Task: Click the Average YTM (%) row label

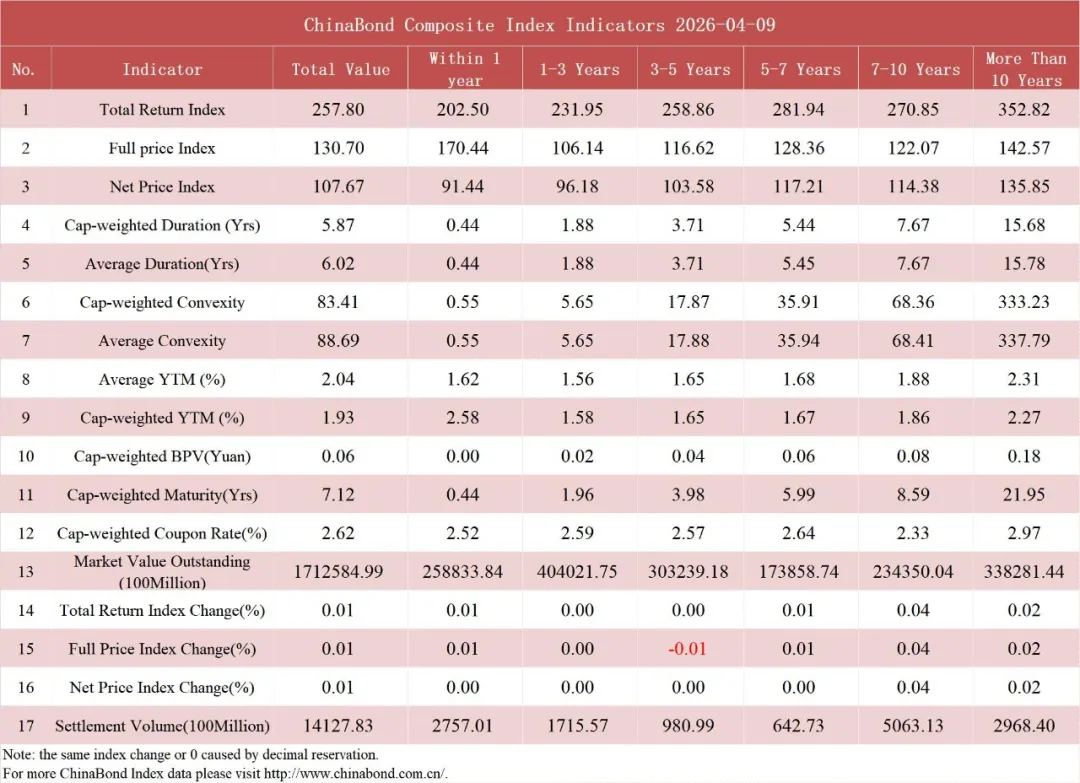Action: coord(162,379)
